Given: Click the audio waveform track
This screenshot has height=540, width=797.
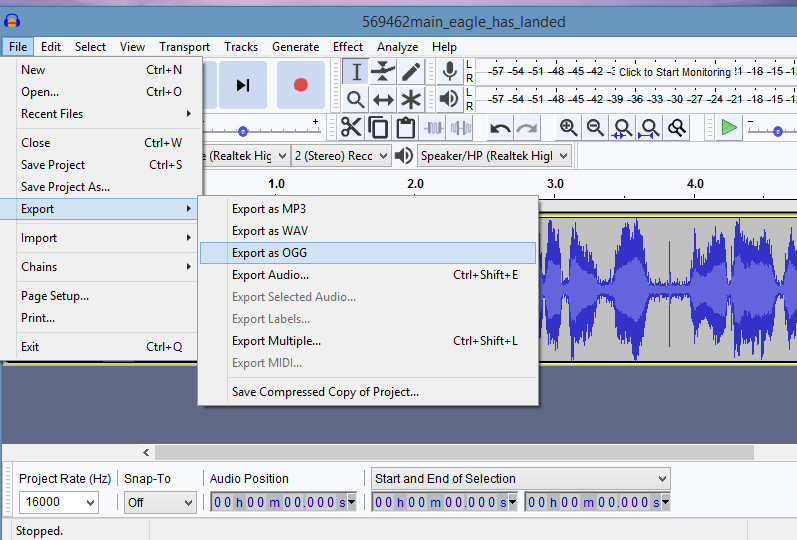Looking at the screenshot, I should point(667,289).
